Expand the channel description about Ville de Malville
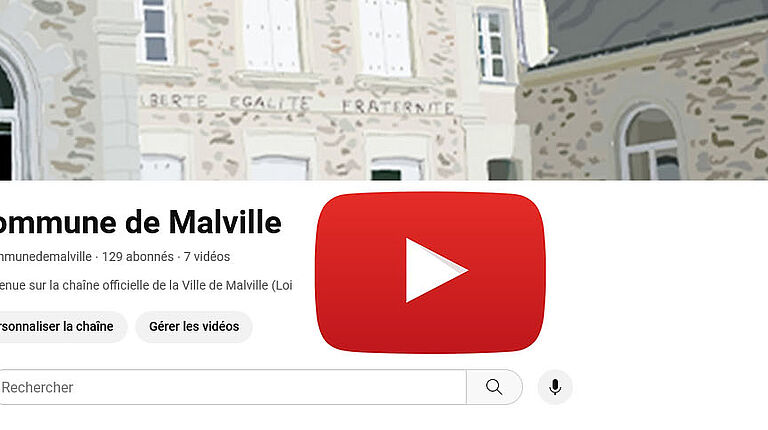 [x=146, y=285]
